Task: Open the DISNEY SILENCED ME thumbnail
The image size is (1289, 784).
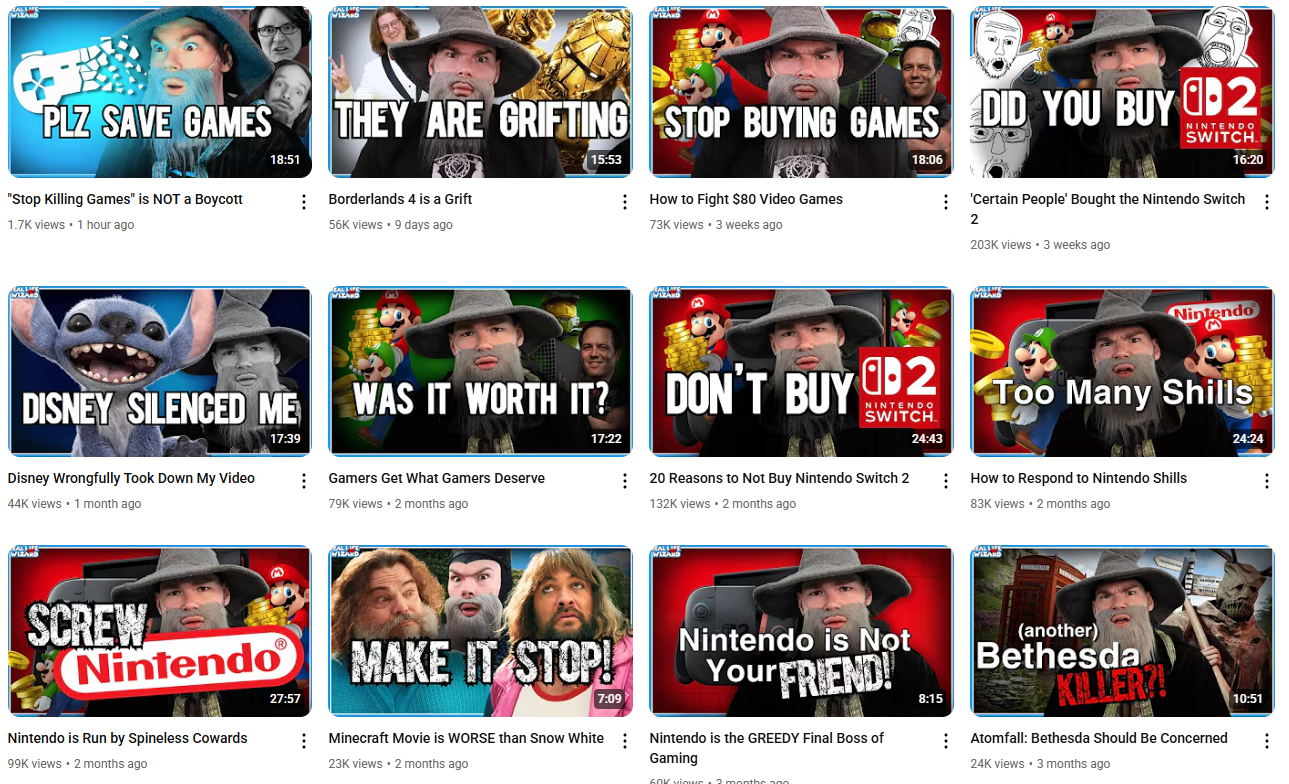Action: point(160,372)
